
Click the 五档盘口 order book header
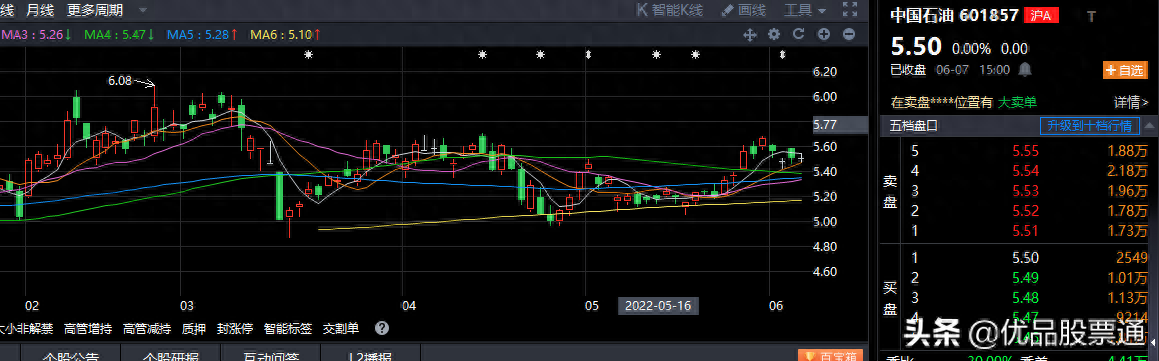[914, 126]
